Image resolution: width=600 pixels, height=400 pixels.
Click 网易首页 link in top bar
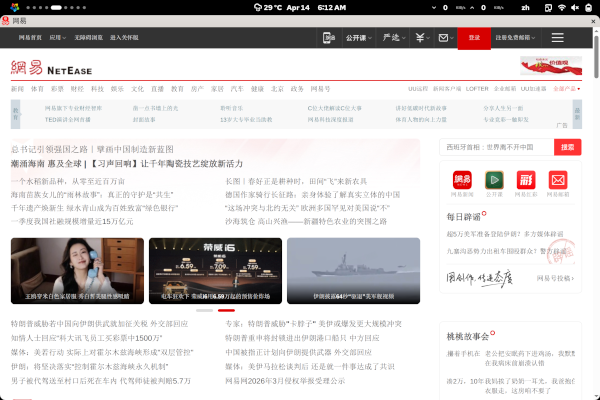click(x=30, y=38)
